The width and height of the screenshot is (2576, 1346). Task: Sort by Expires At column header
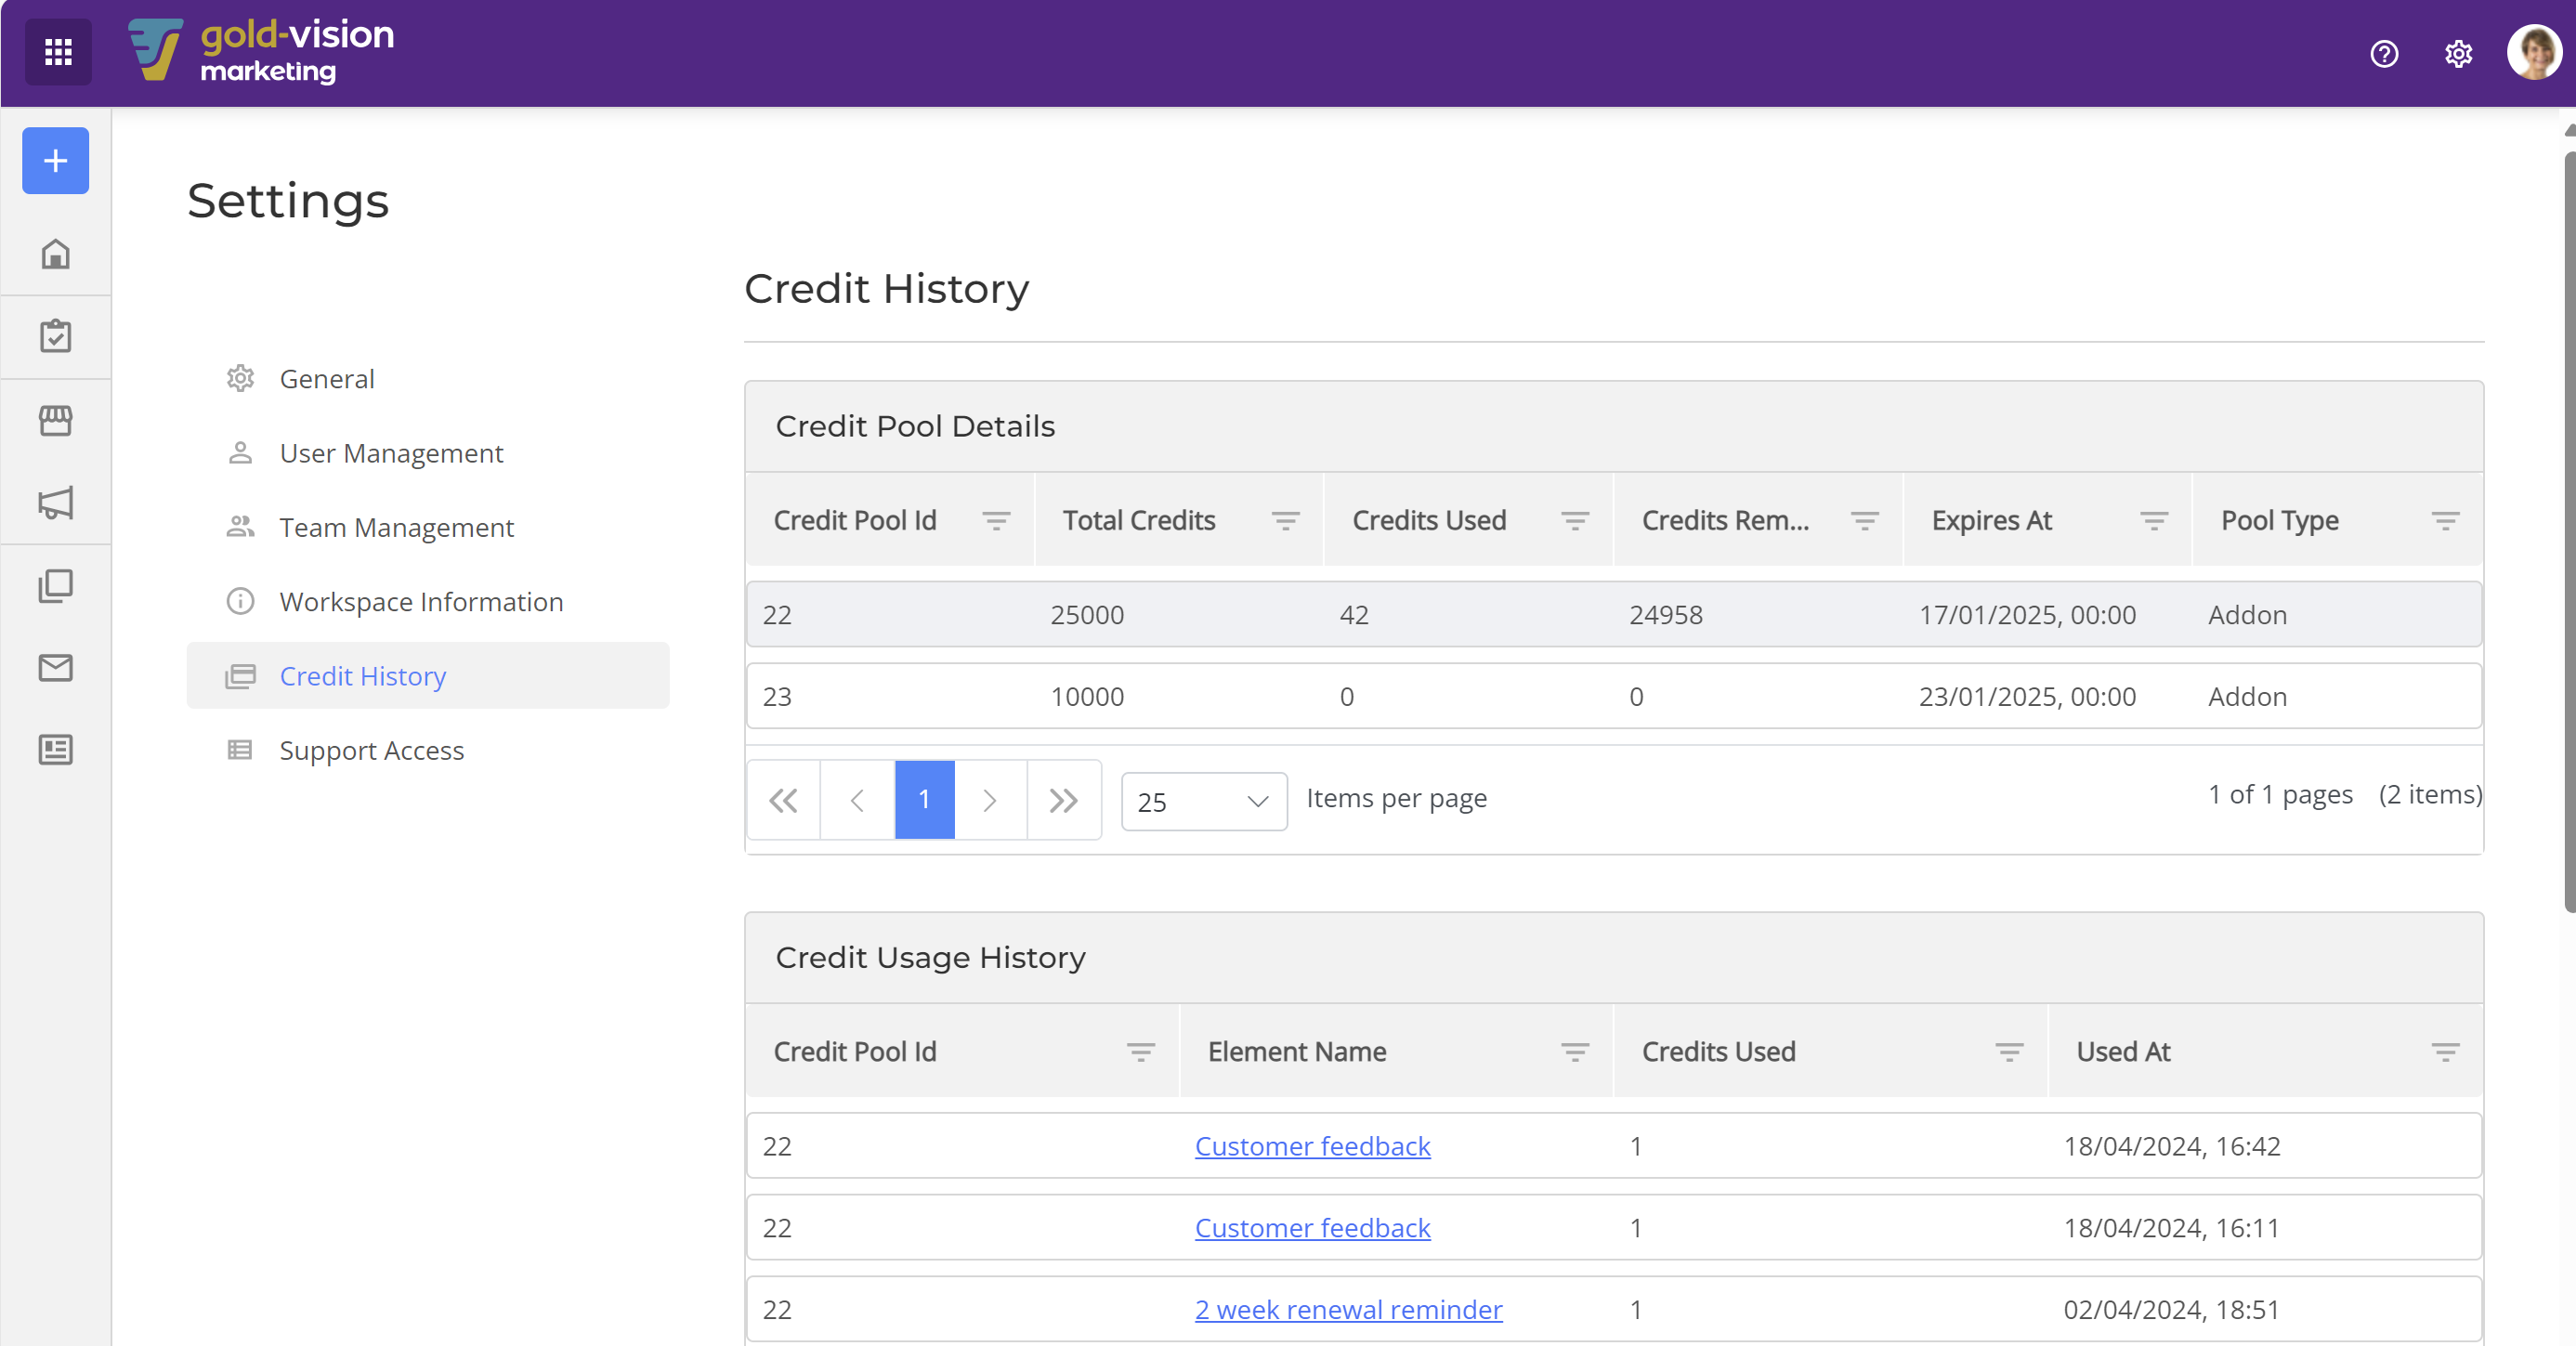[x=1991, y=521]
